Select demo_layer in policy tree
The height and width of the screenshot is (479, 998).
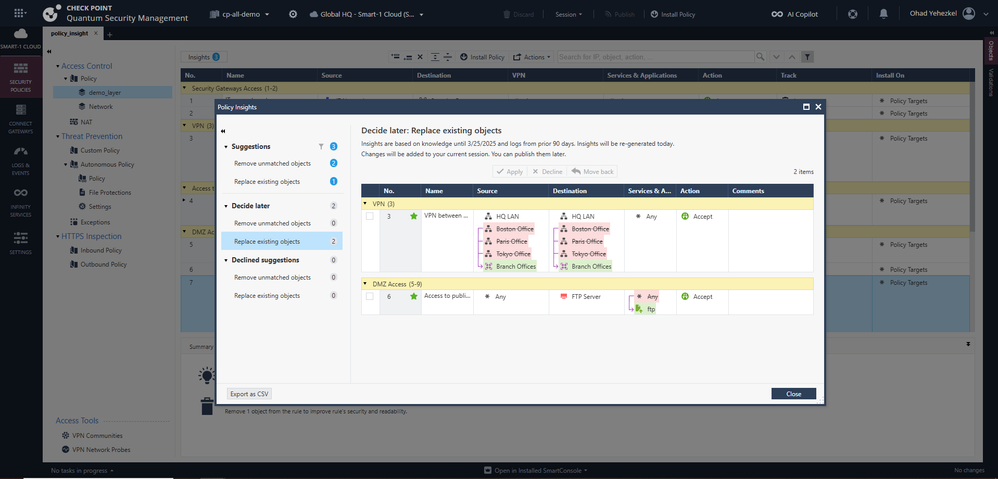[x=113, y=92]
